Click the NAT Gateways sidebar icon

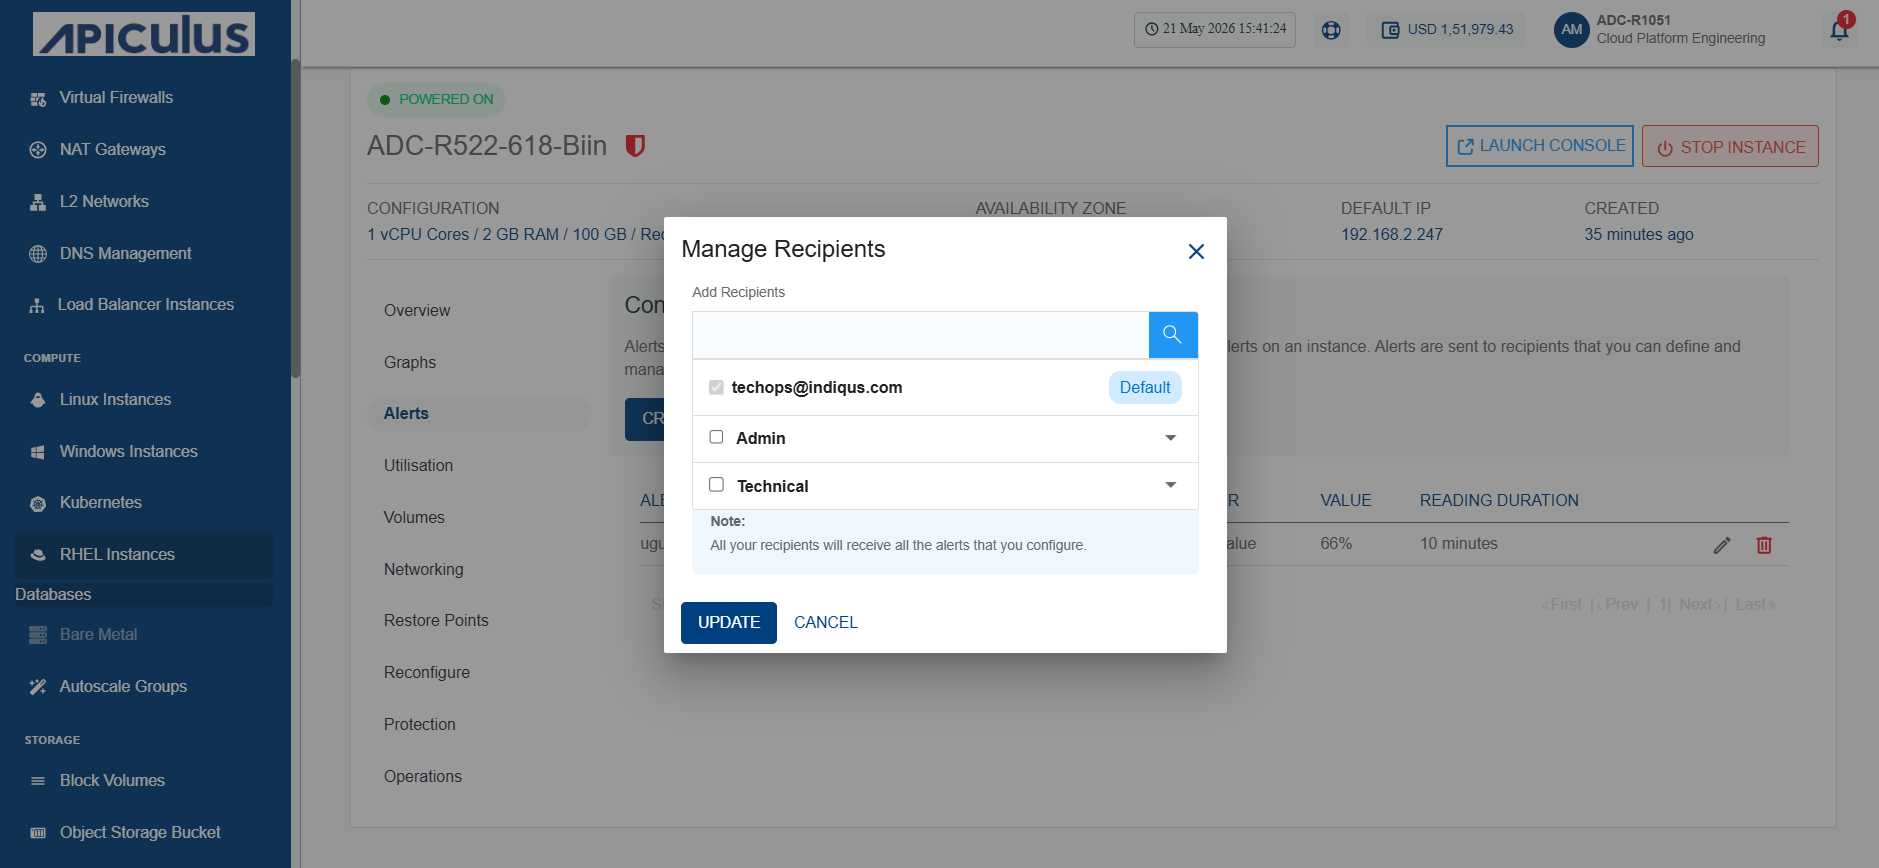pos(38,150)
